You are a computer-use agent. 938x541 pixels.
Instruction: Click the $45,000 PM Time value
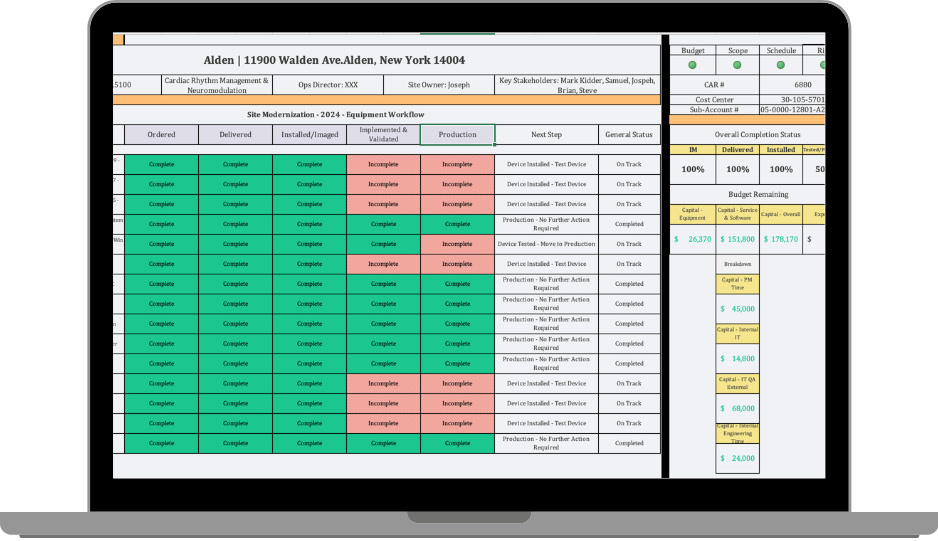pos(738,309)
